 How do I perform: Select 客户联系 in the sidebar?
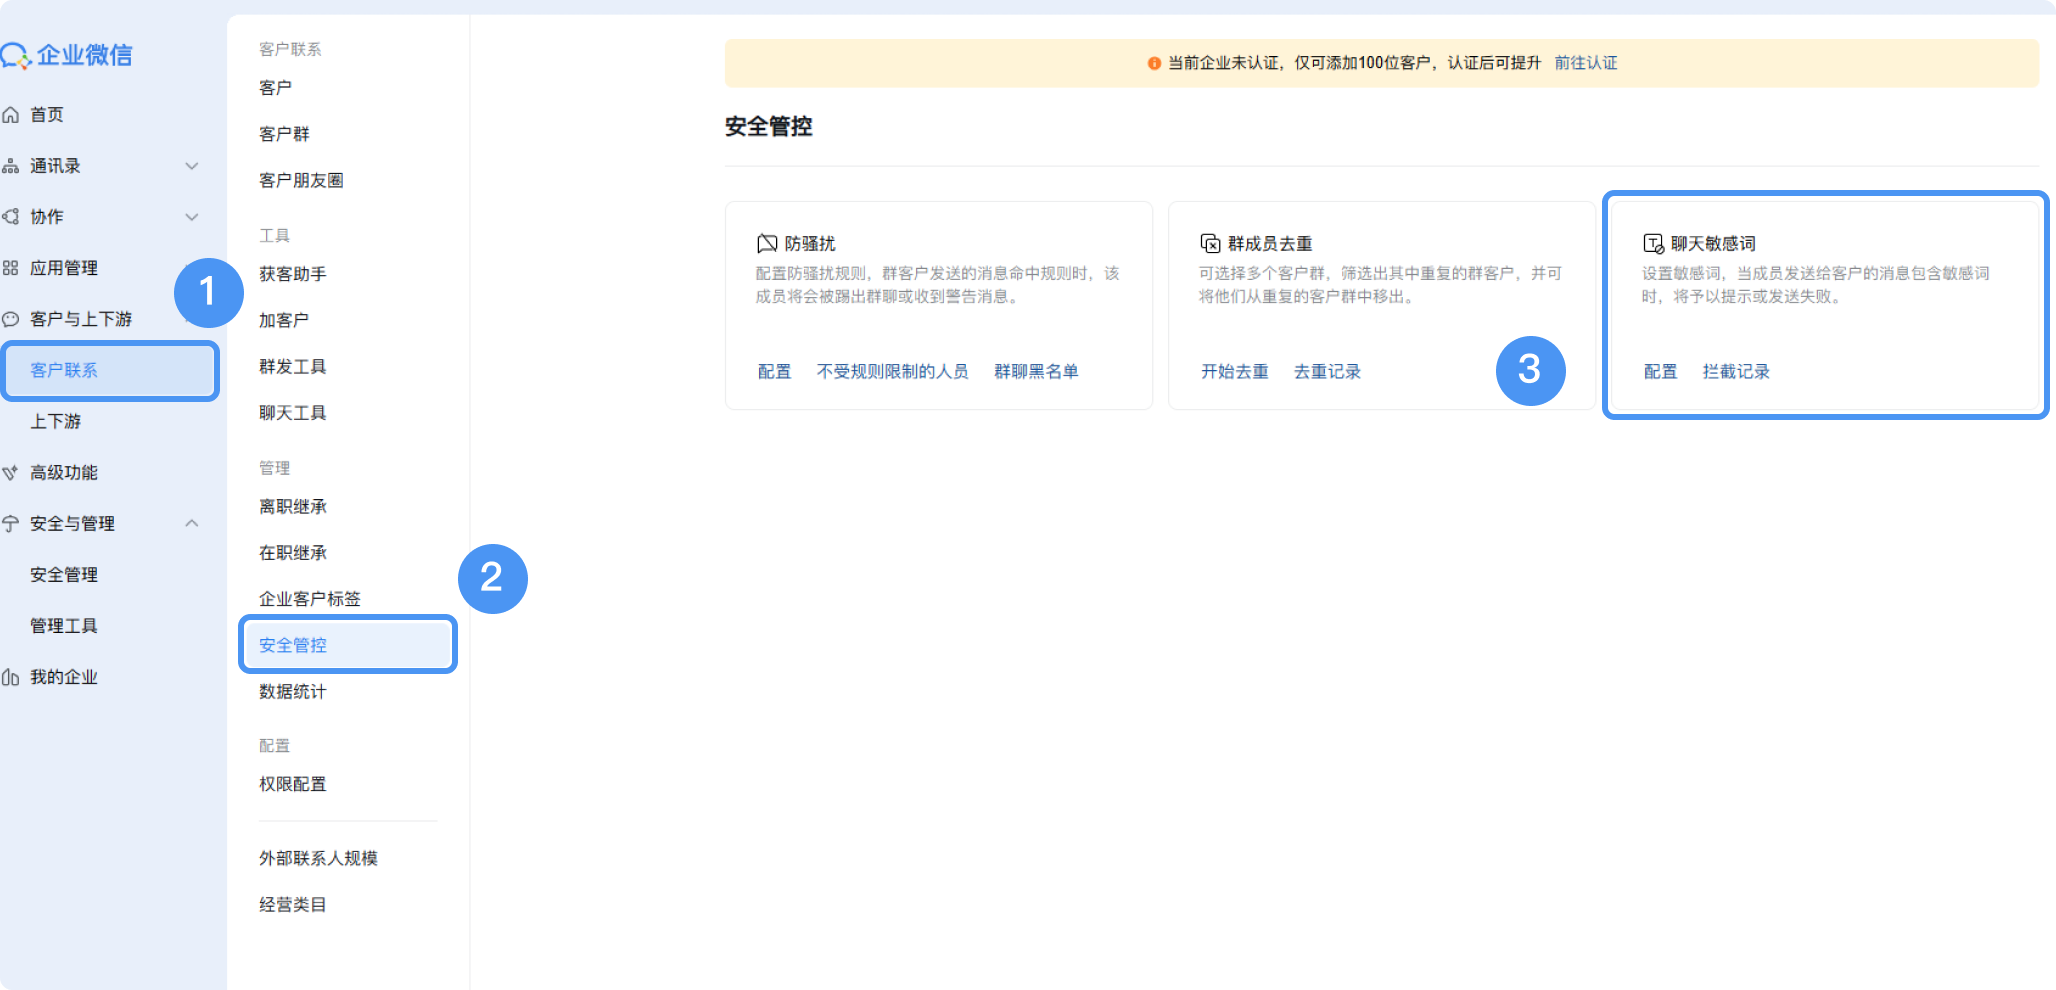point(110,370)
